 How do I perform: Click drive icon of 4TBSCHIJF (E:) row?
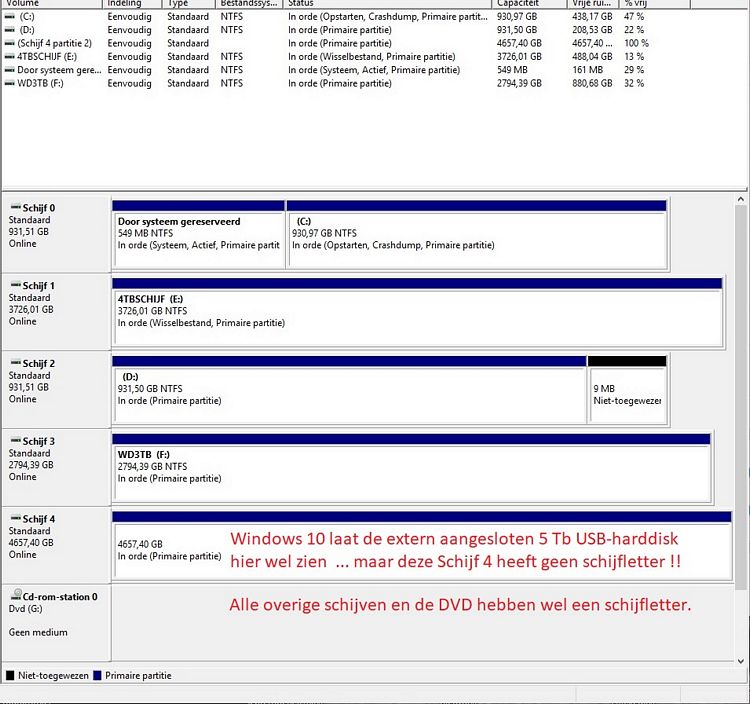pyautogui.click(x=10, y=57)
